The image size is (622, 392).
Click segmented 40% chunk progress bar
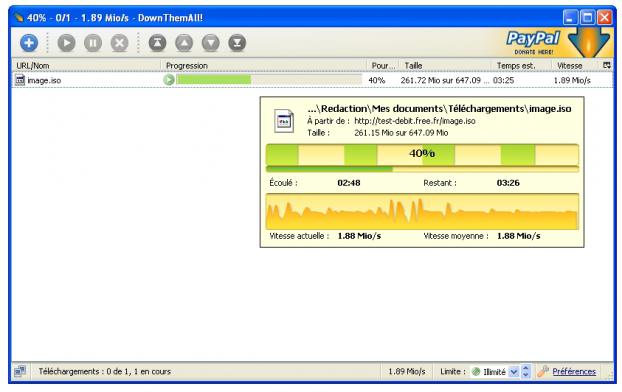coord(422,154)
